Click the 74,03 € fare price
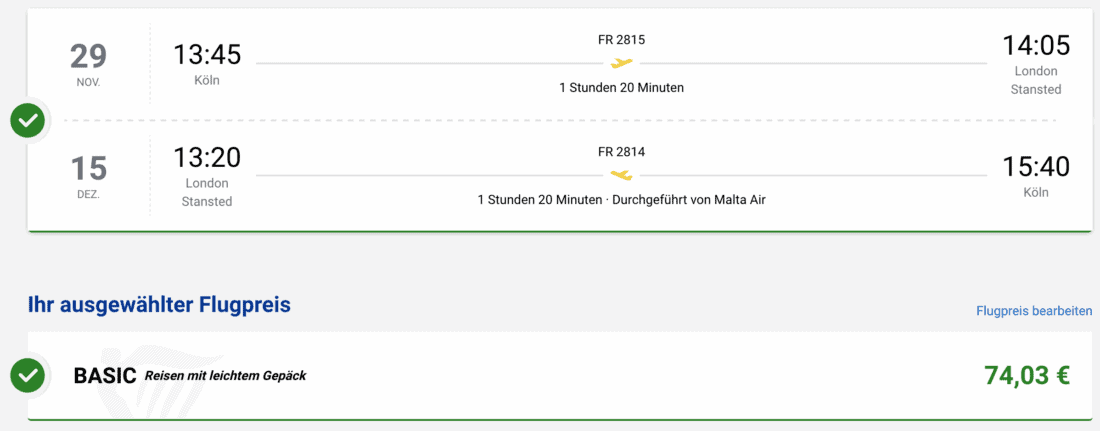The image size is (1100, 431). (1027, 376)
